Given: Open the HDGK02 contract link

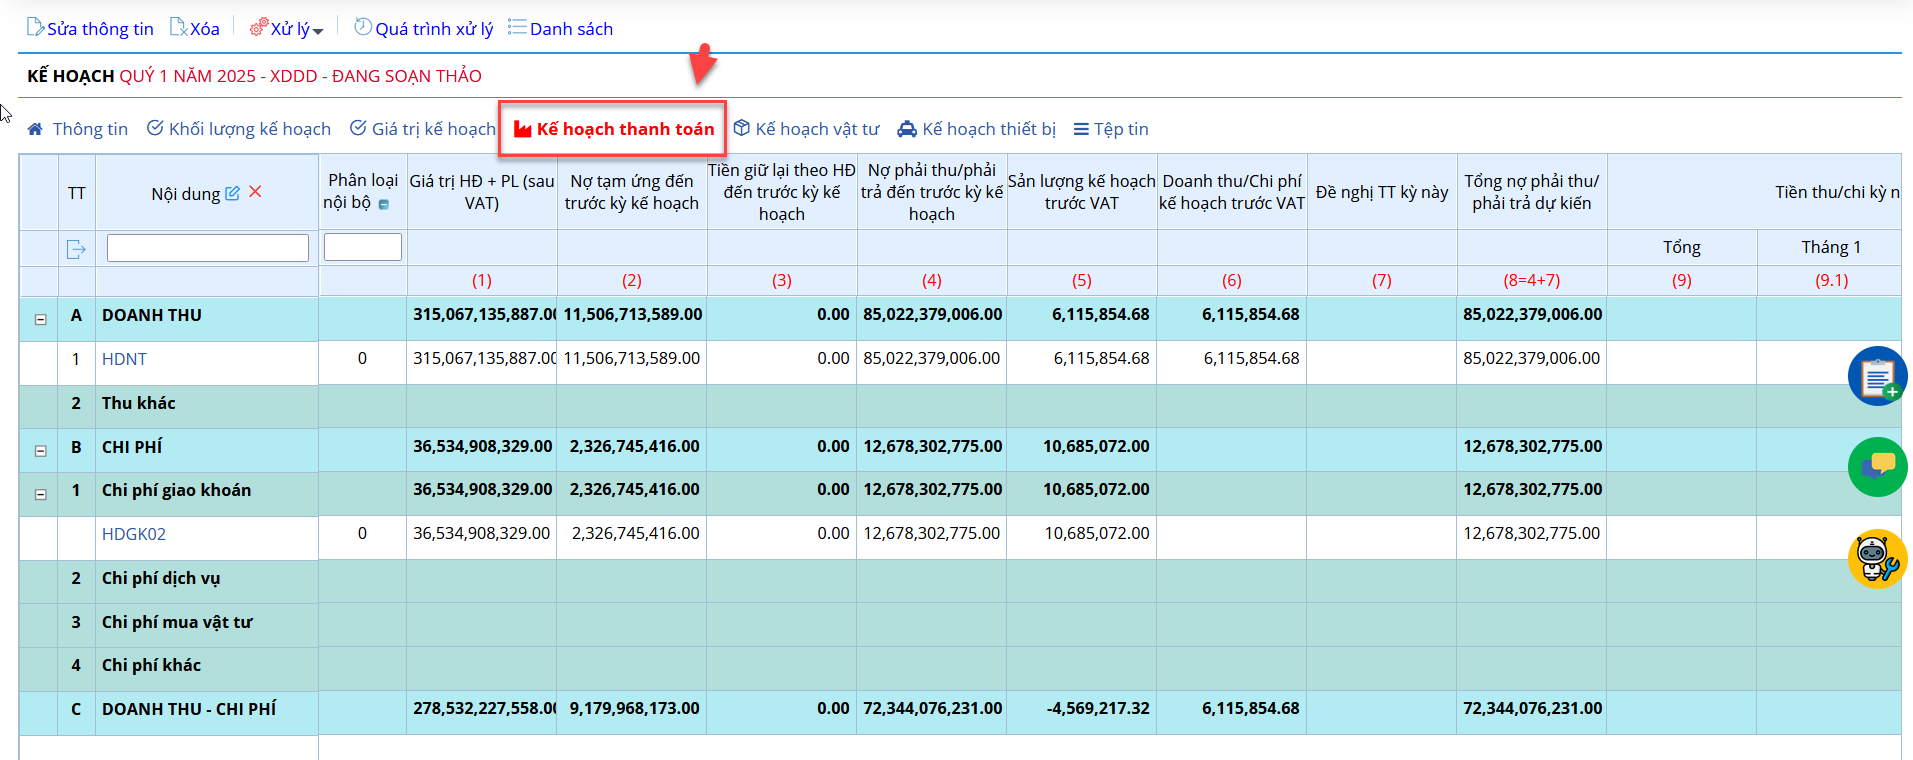Looking at the screenshot, I should tap(134, 534).
